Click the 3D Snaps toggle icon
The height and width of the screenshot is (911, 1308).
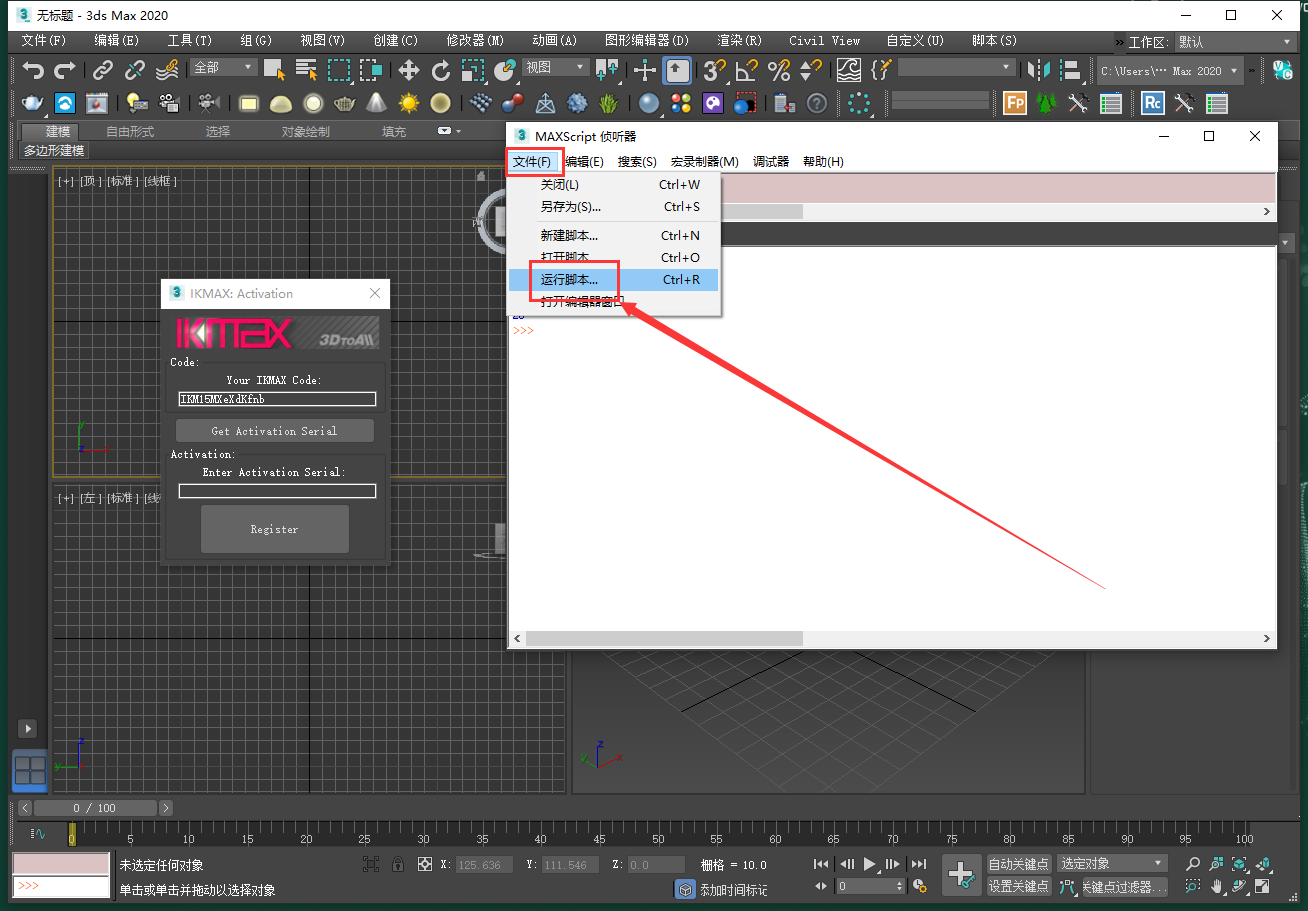point(714,70)
